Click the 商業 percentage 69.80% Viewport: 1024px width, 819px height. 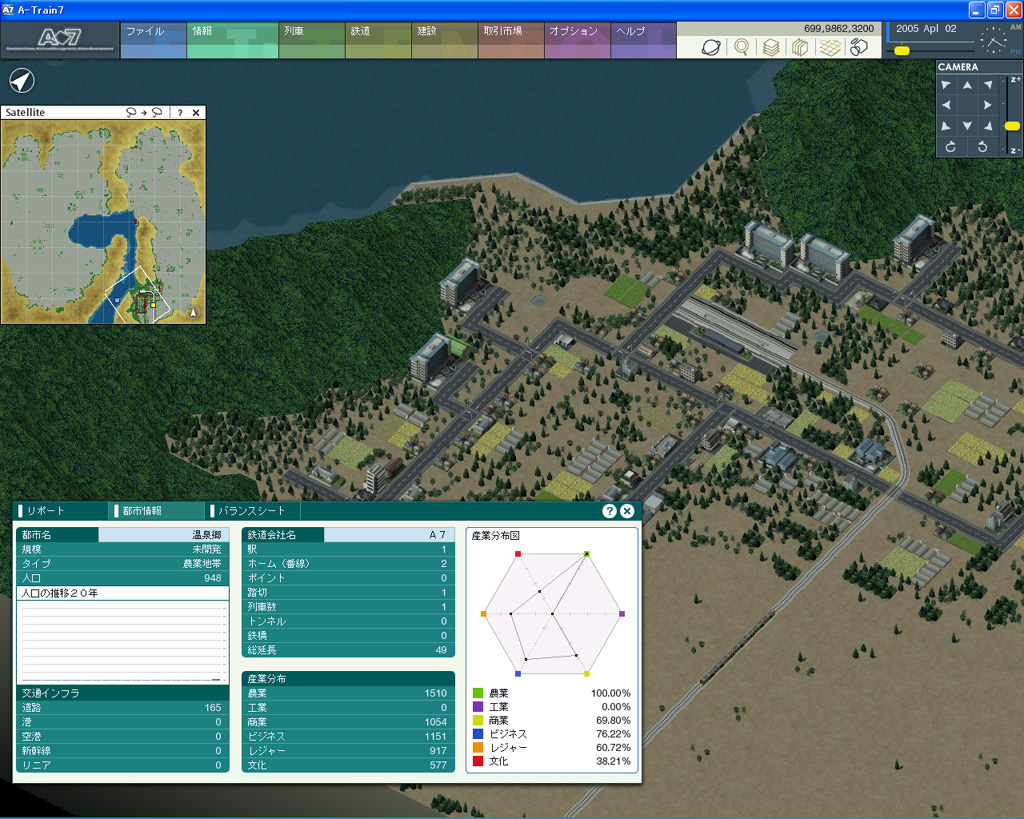tap(613, 720)
